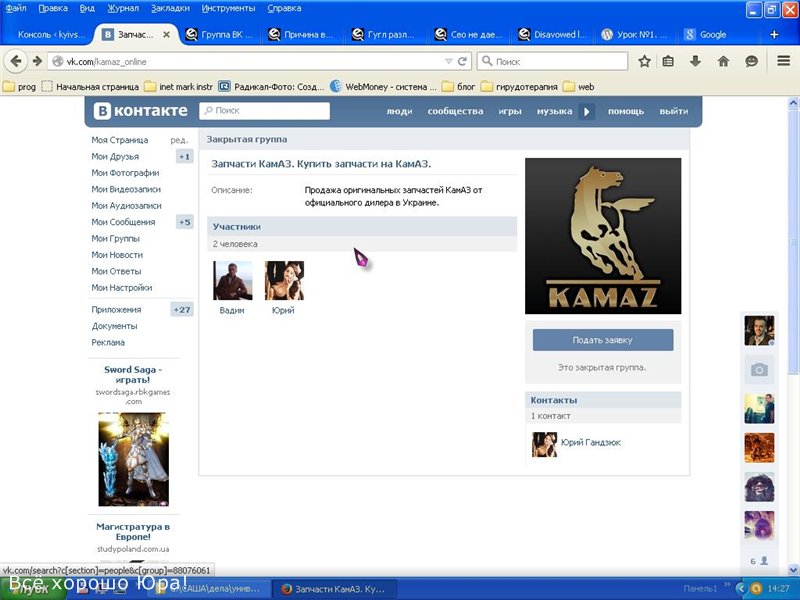Switch to the Группа ВК tab
Viewport: 800px width, 600px height.
click(x=220, y=35)
